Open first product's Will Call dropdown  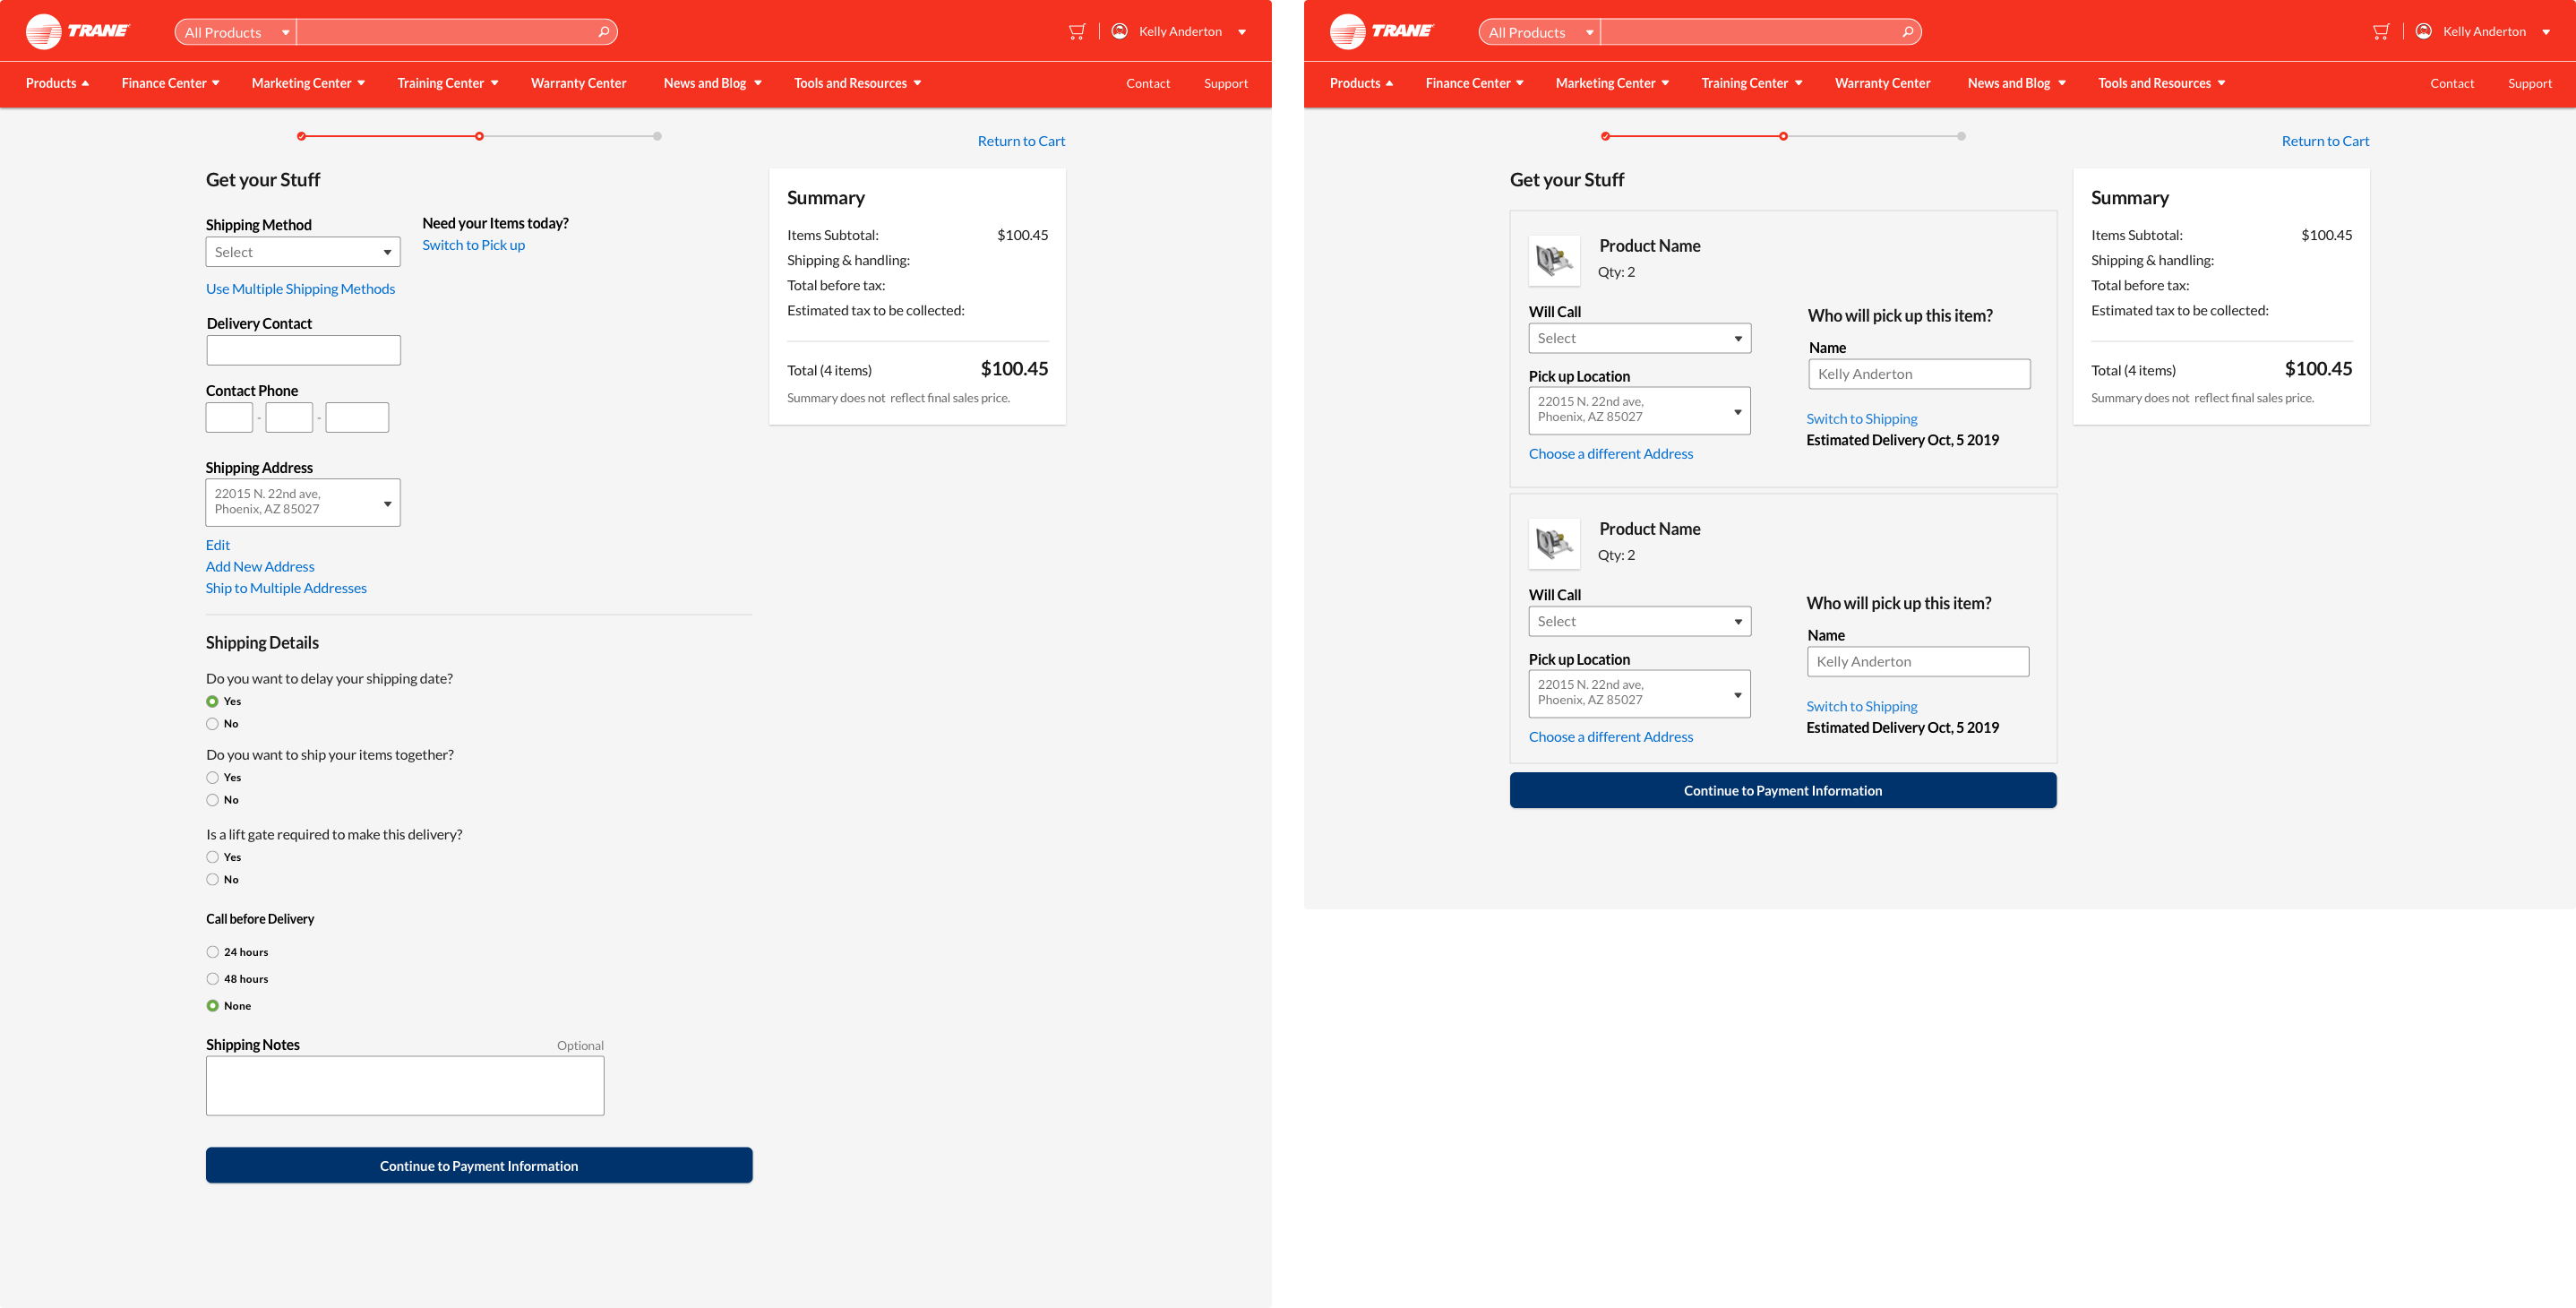point(1639,338)
